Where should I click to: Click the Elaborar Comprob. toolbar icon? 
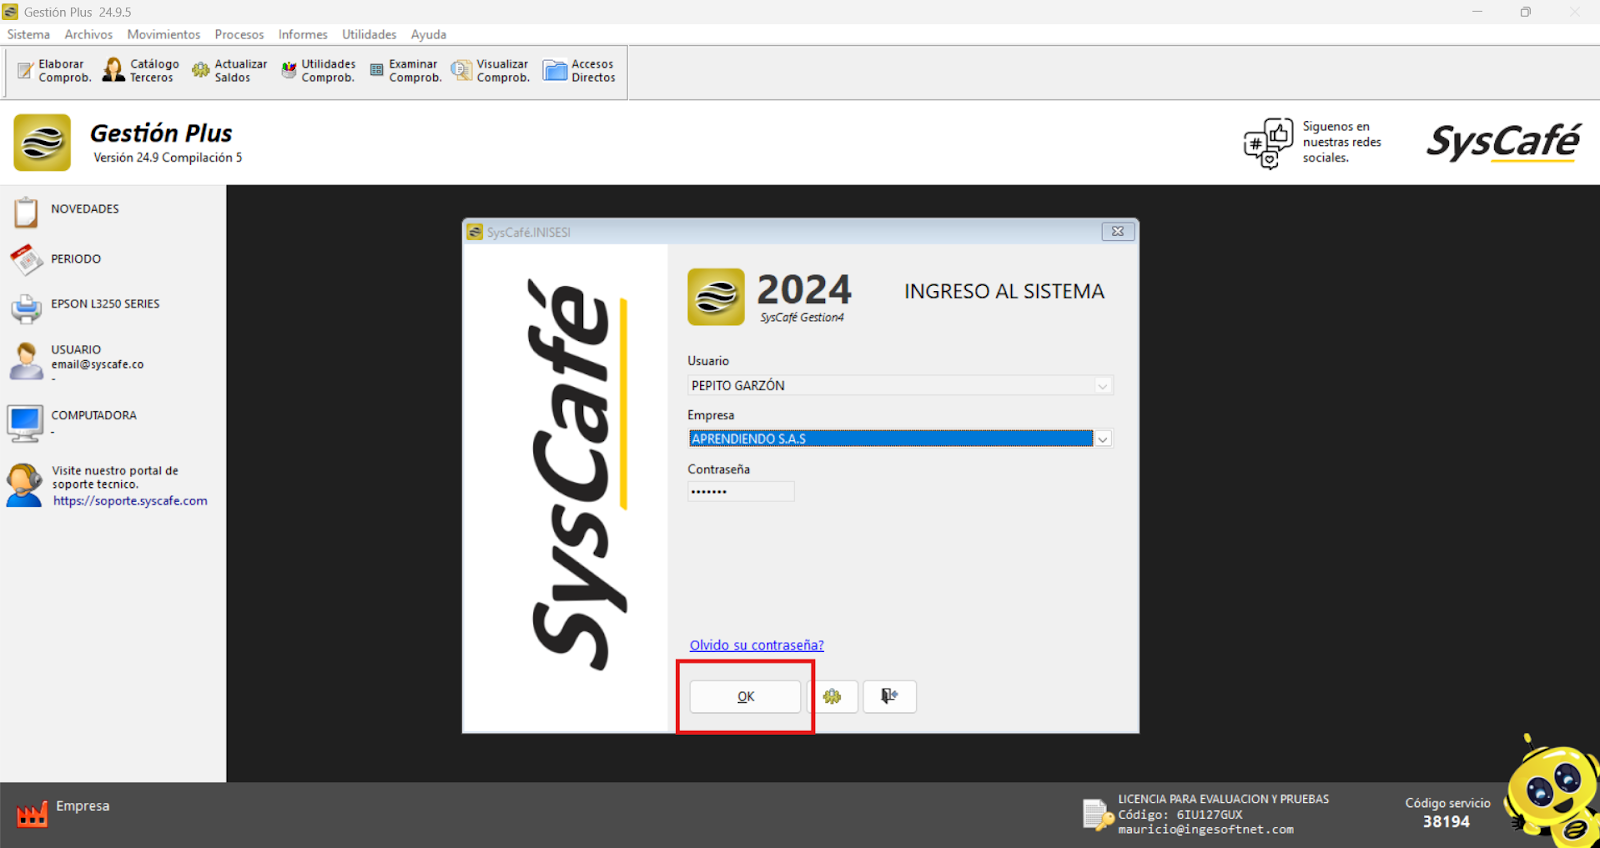tap(26, 71)
